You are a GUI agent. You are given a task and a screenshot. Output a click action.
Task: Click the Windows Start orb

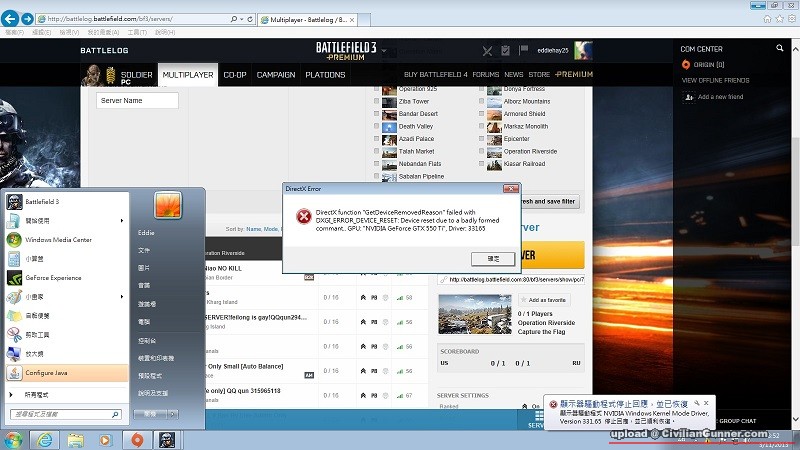13,439
